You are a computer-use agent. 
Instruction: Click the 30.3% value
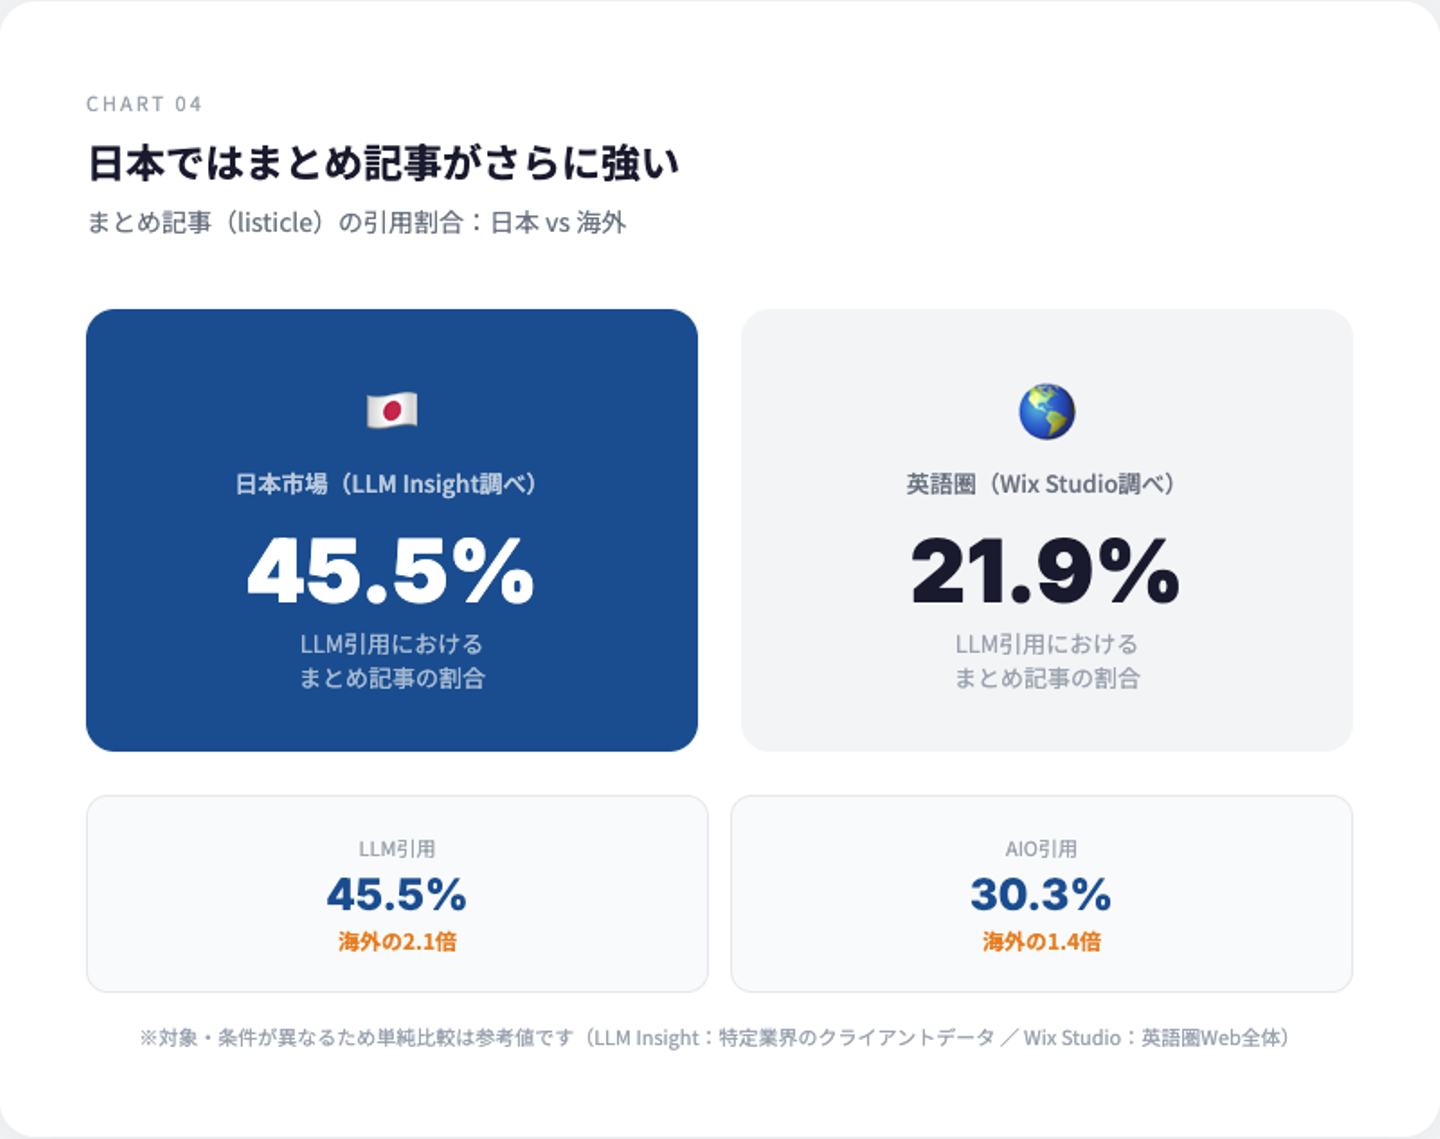point(1041,895)
